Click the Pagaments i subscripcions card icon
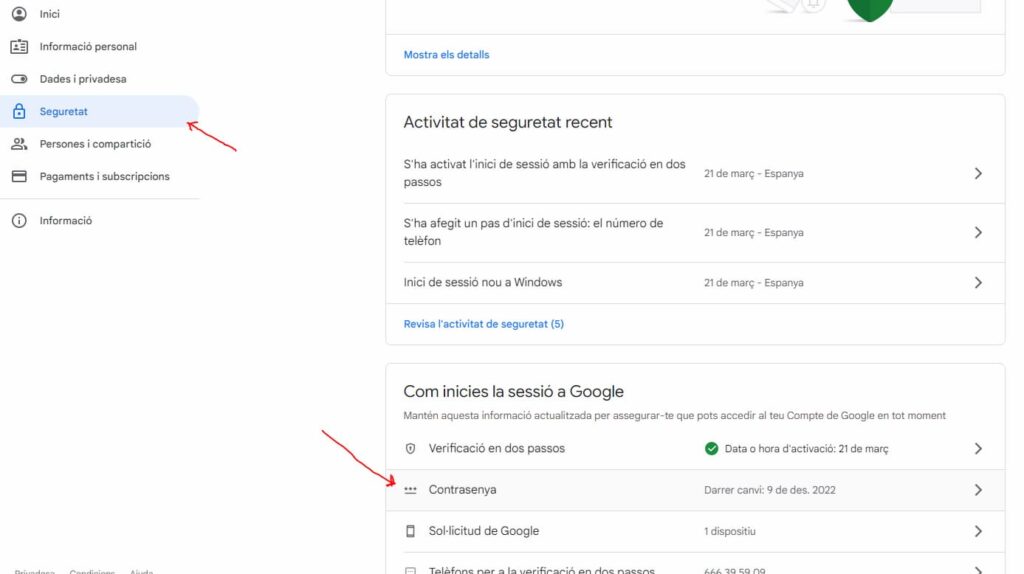 click(x=19, y=177)
